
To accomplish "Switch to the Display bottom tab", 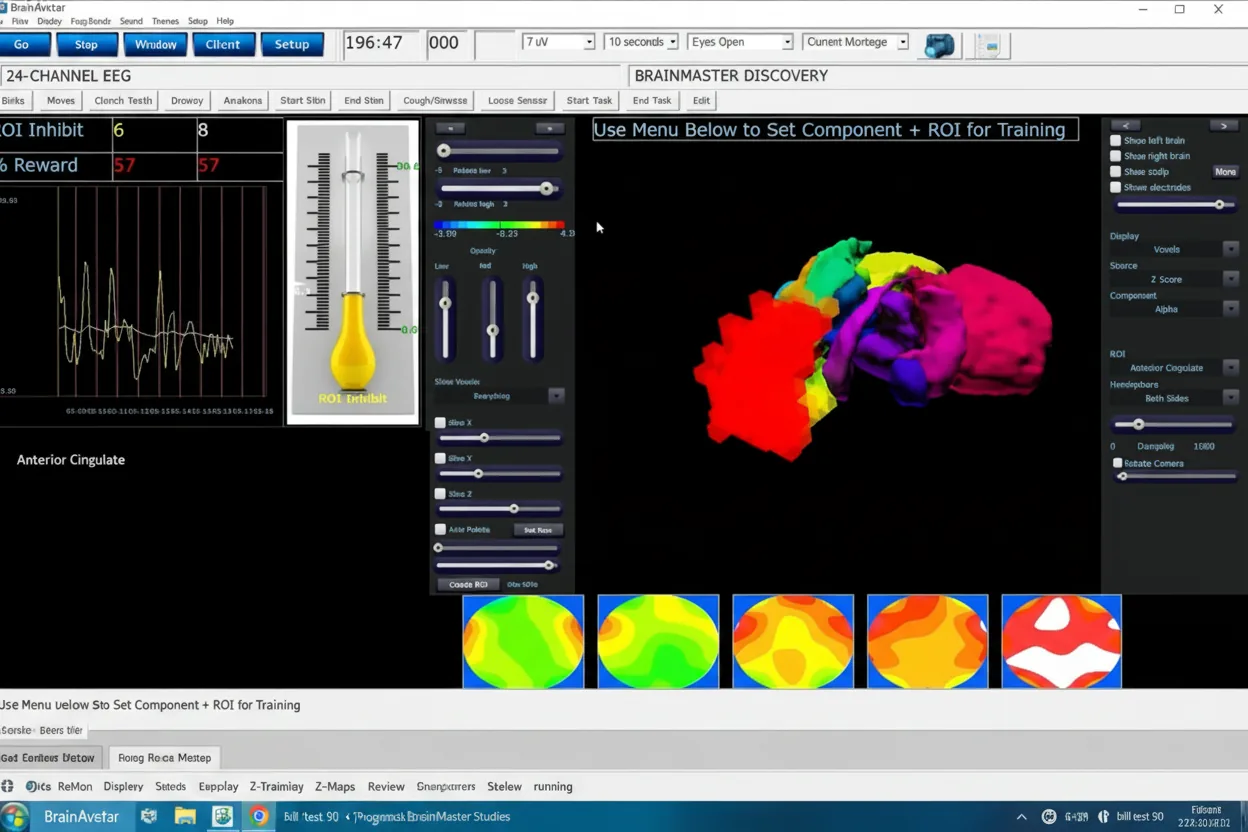I will pyautogui.click(x=123, y=786).
